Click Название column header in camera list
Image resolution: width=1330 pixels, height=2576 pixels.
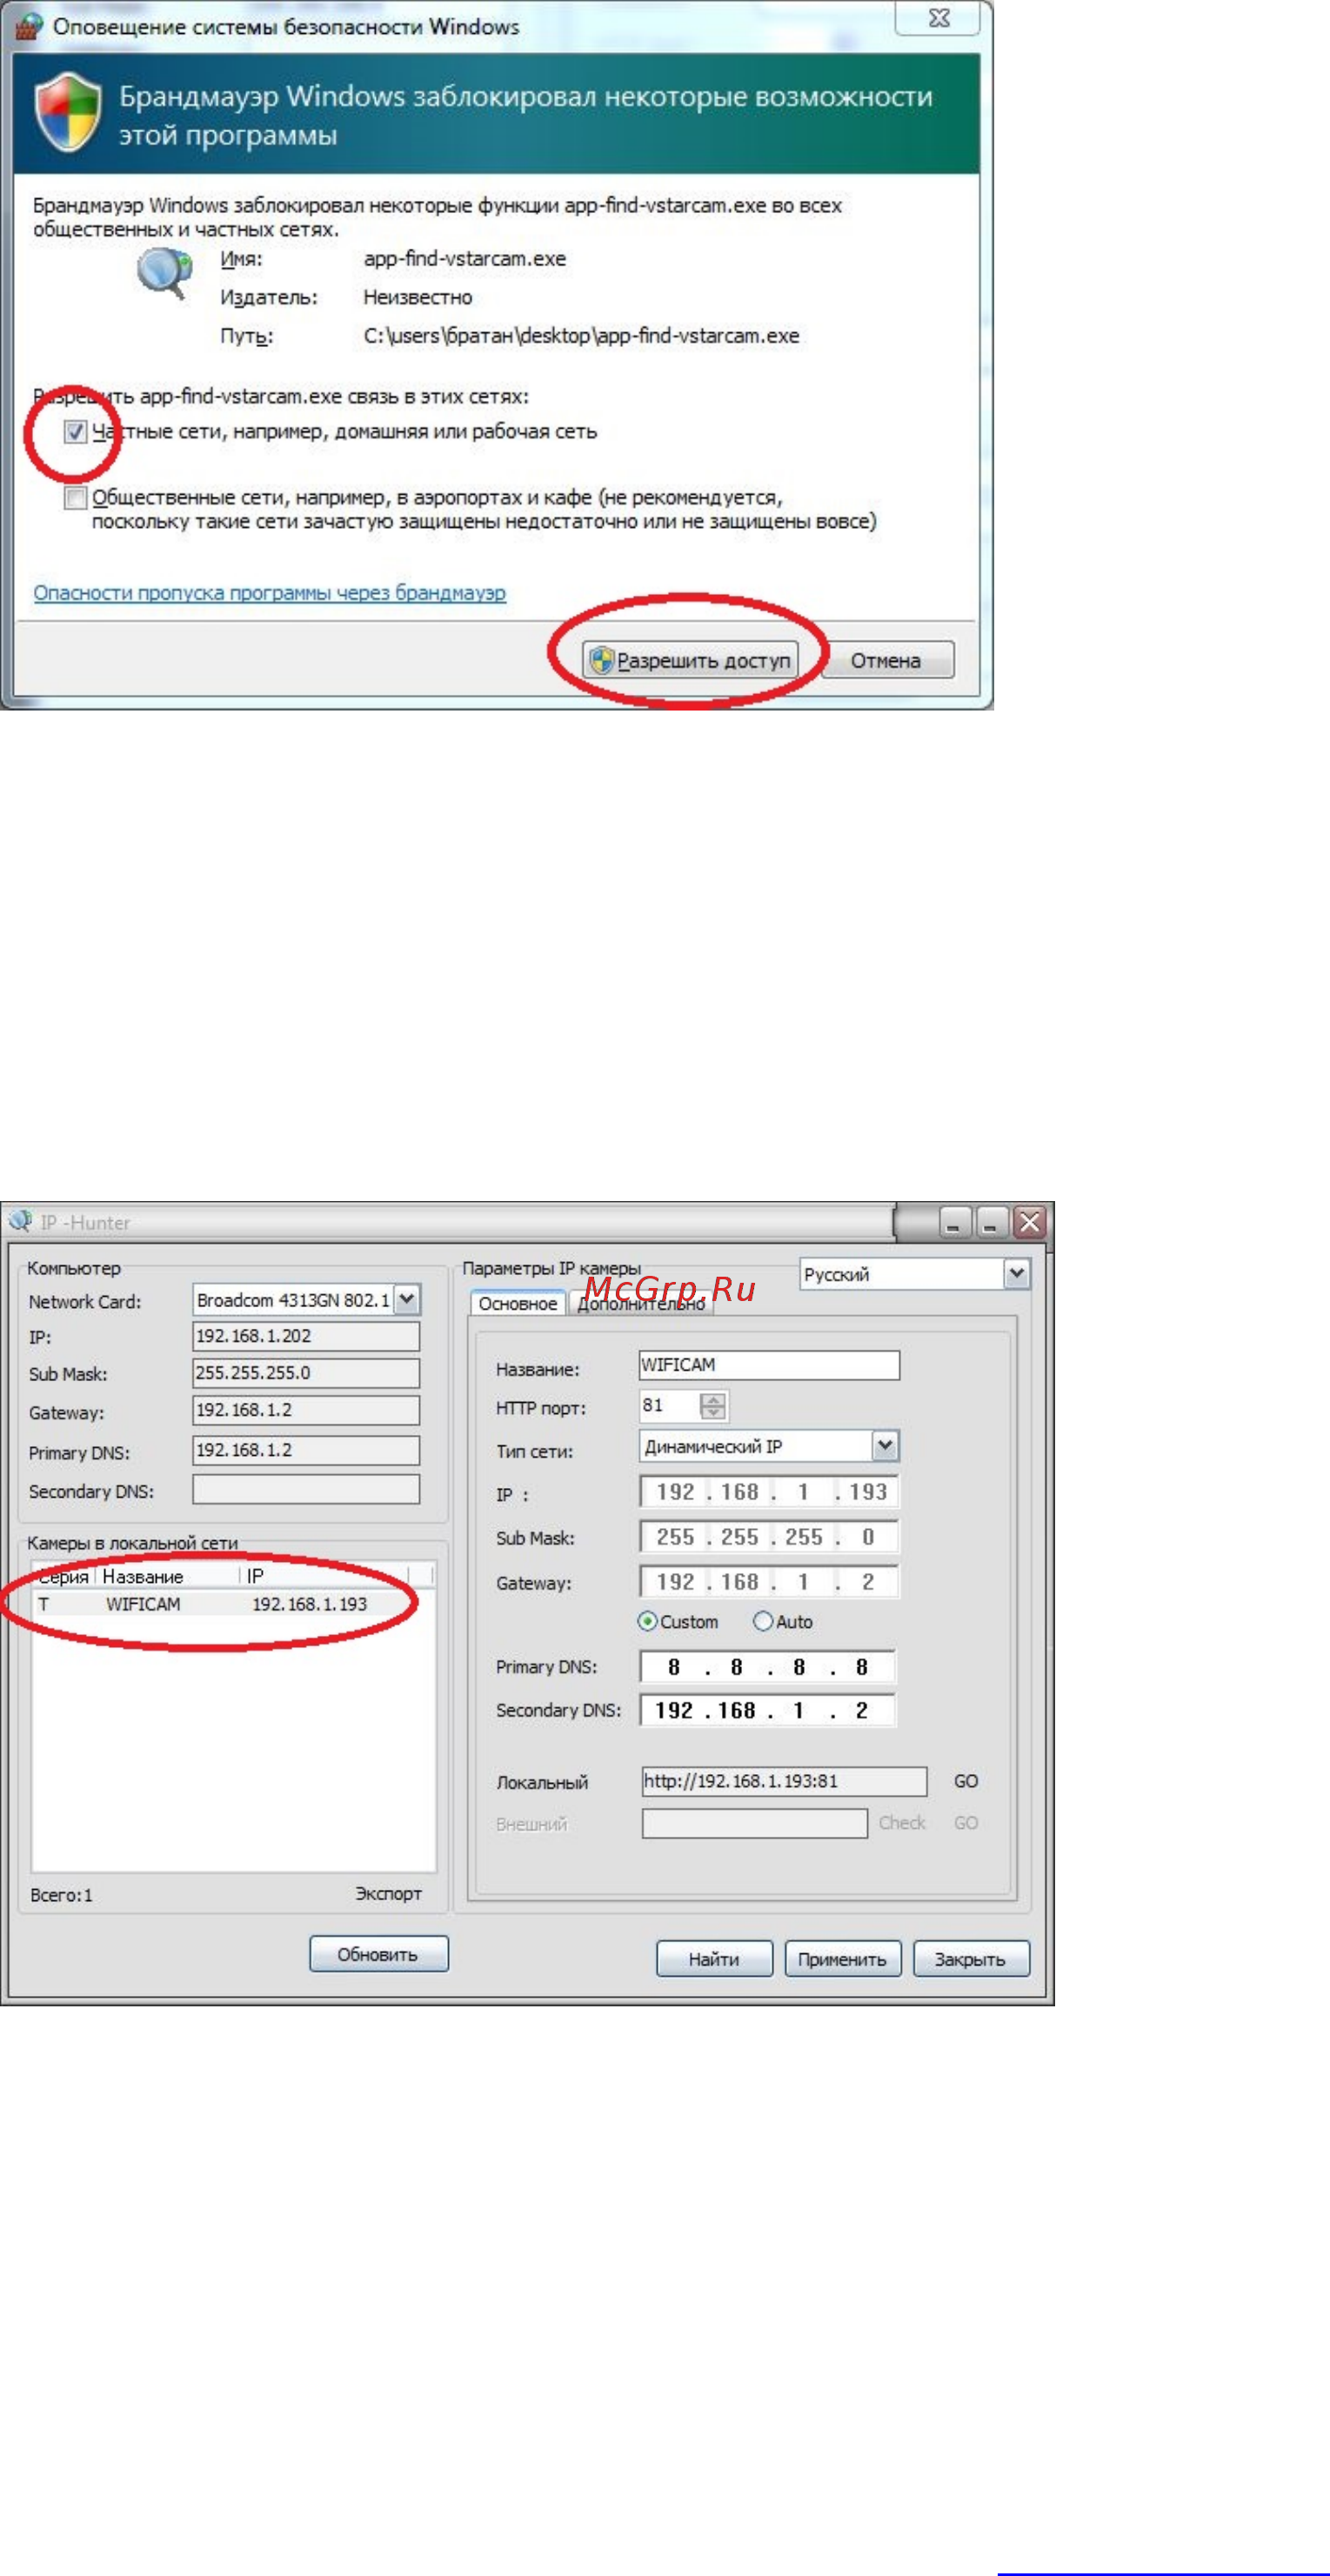point(168,1576)
